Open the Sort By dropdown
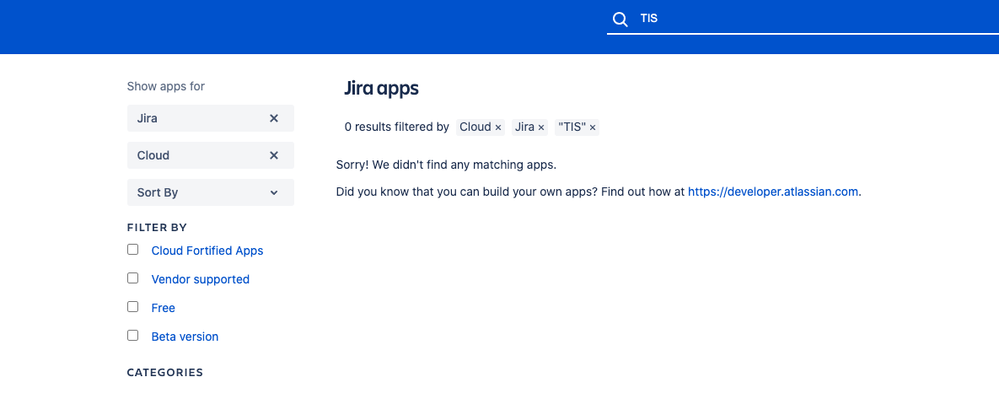999x405 pixels. point(211,192)
